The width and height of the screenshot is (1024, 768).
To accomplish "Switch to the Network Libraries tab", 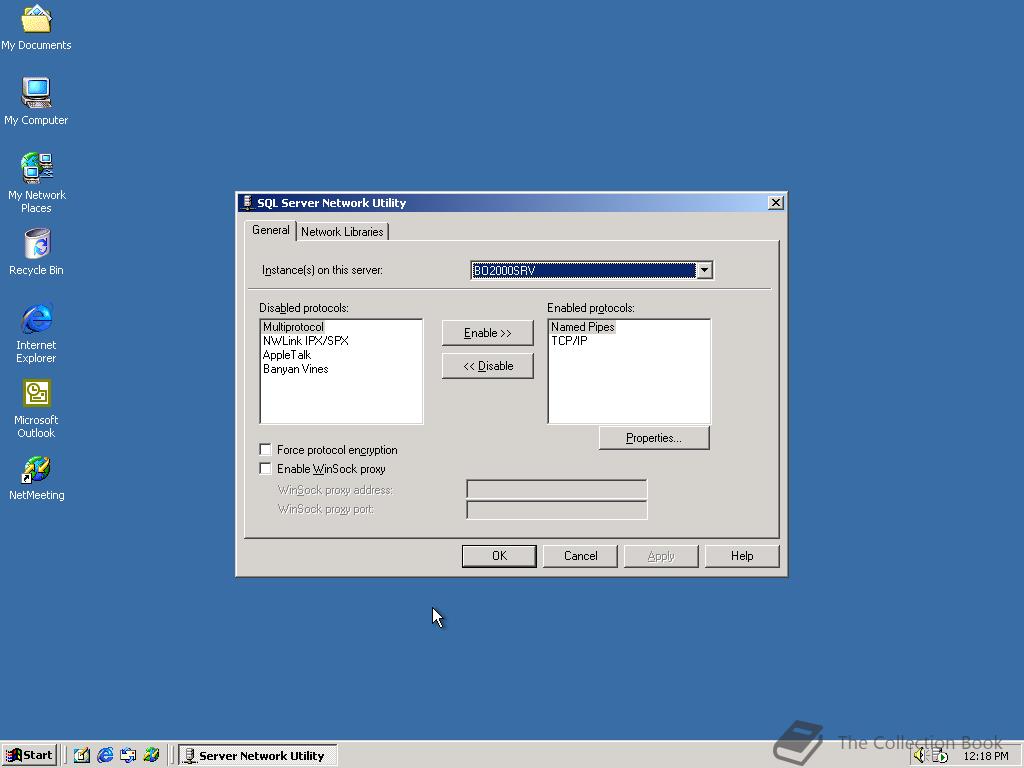I will (342, 232).
